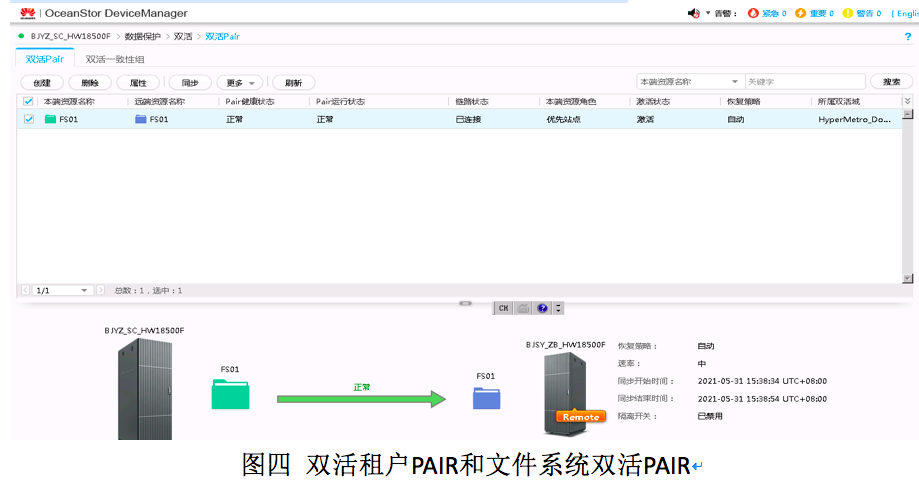
Task: Sort by Pair运行状态 column header
Action: coord(340,101)
